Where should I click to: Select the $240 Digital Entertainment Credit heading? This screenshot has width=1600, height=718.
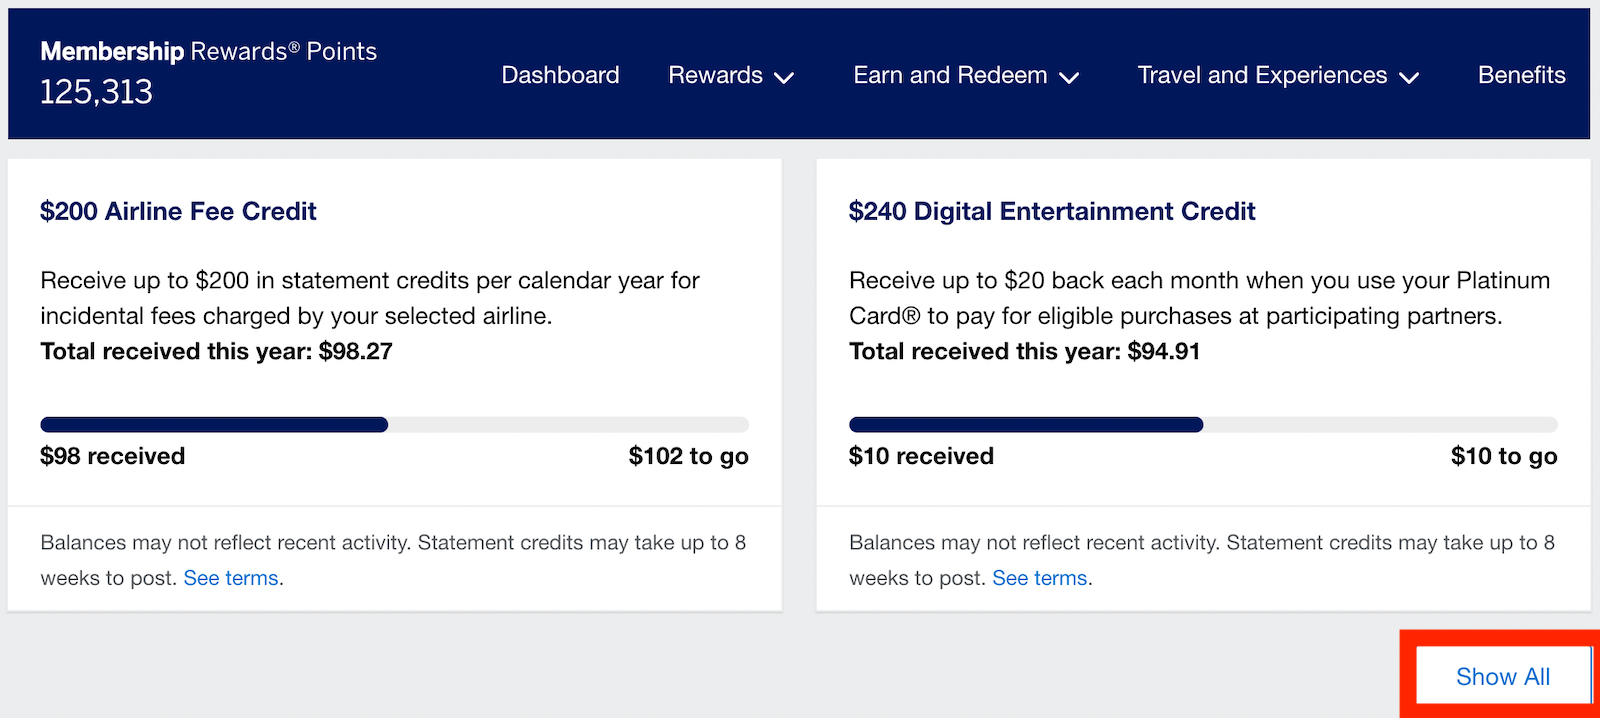click(x=1051, y=211)
